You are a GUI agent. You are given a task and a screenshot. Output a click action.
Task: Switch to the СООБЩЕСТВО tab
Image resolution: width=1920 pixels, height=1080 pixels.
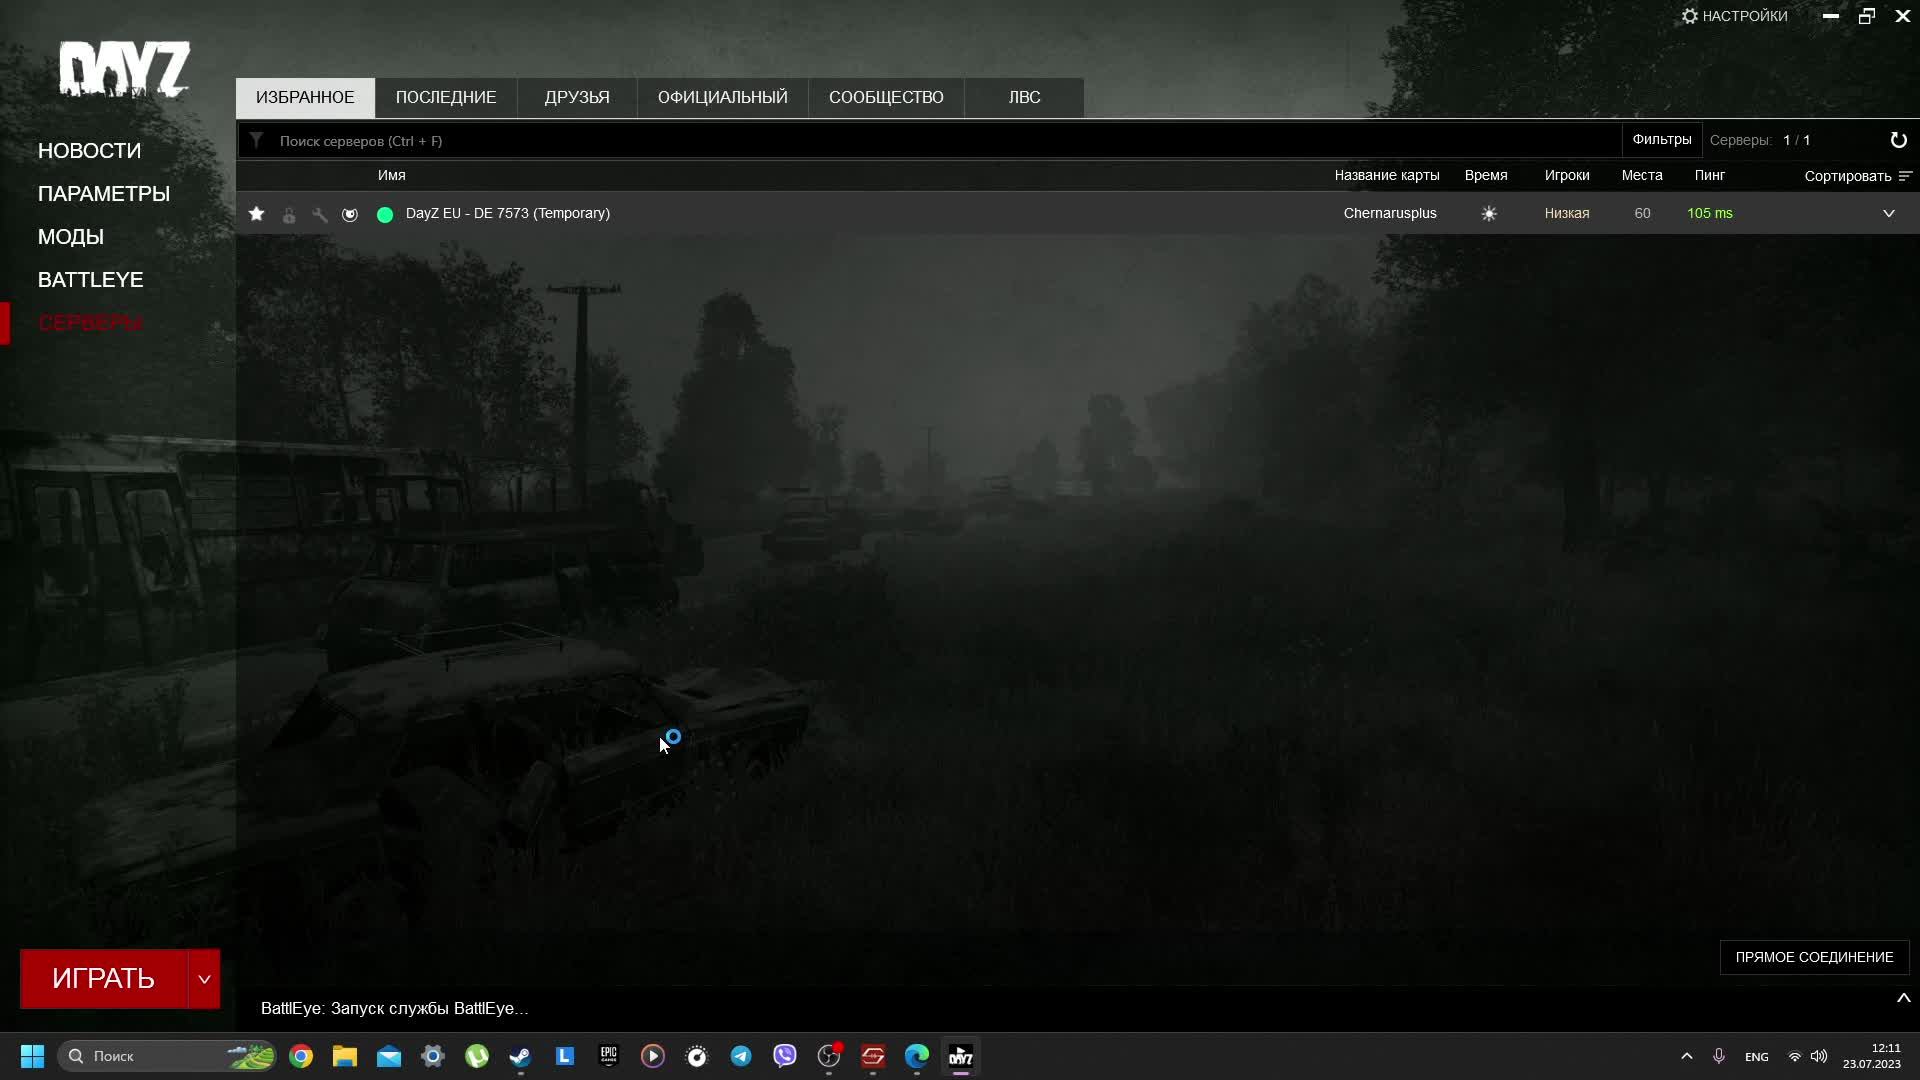886,97
